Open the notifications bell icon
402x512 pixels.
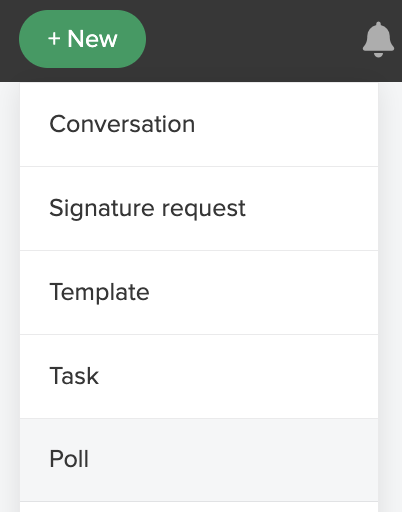pos(378,39)
